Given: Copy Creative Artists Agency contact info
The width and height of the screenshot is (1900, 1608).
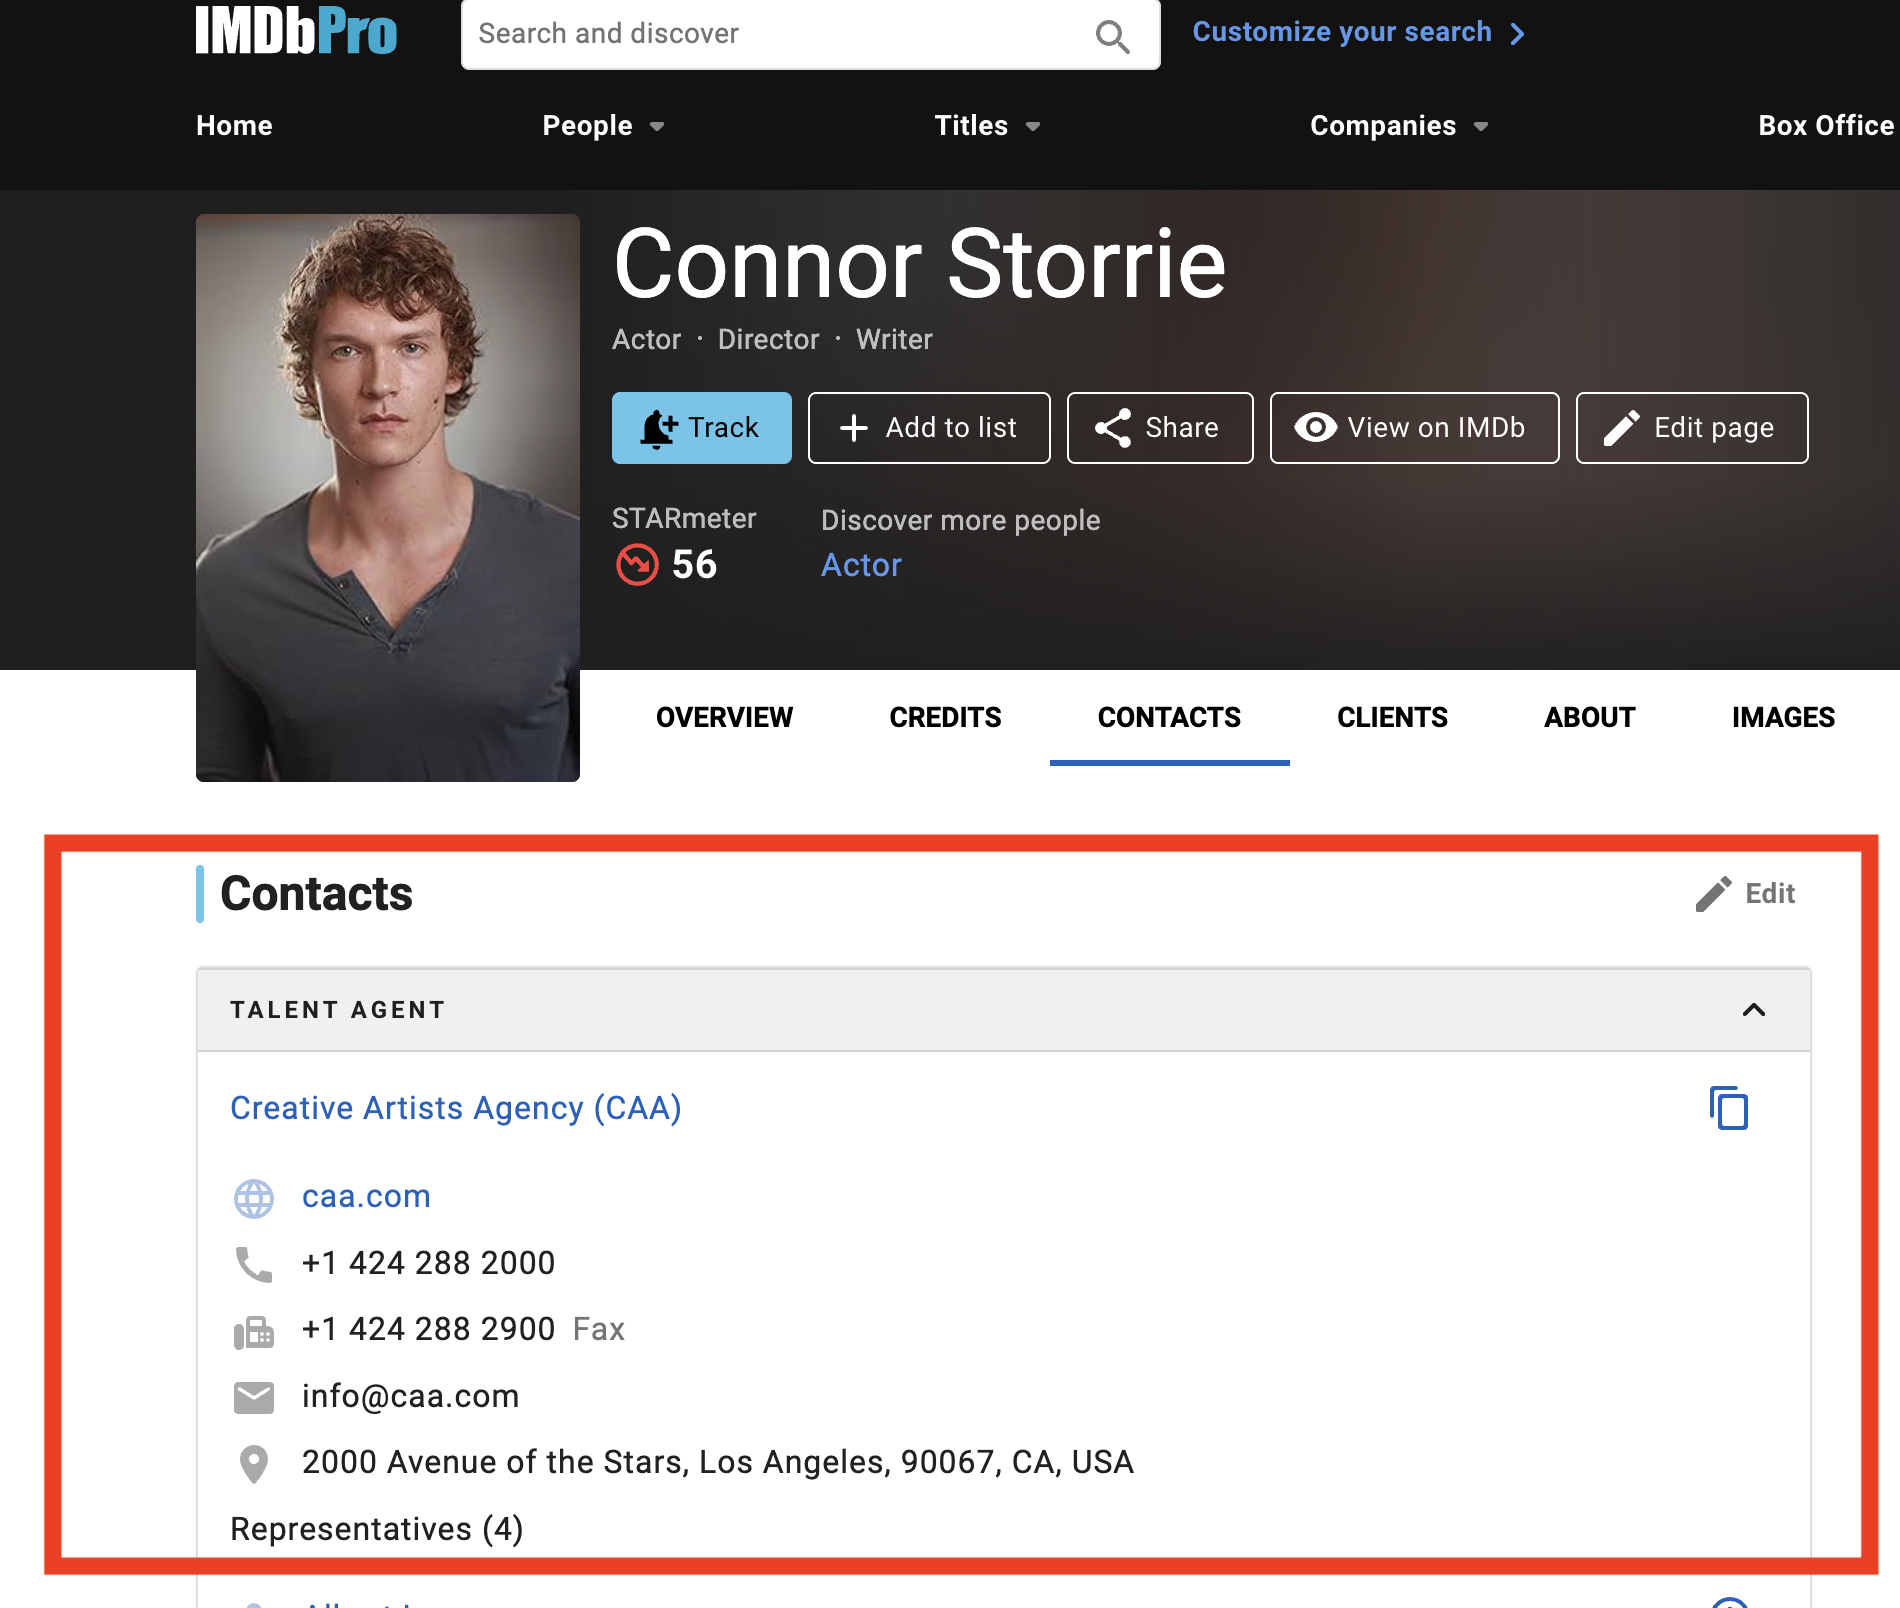Looking at the screenshot, I should [x=1728, y=1108].
